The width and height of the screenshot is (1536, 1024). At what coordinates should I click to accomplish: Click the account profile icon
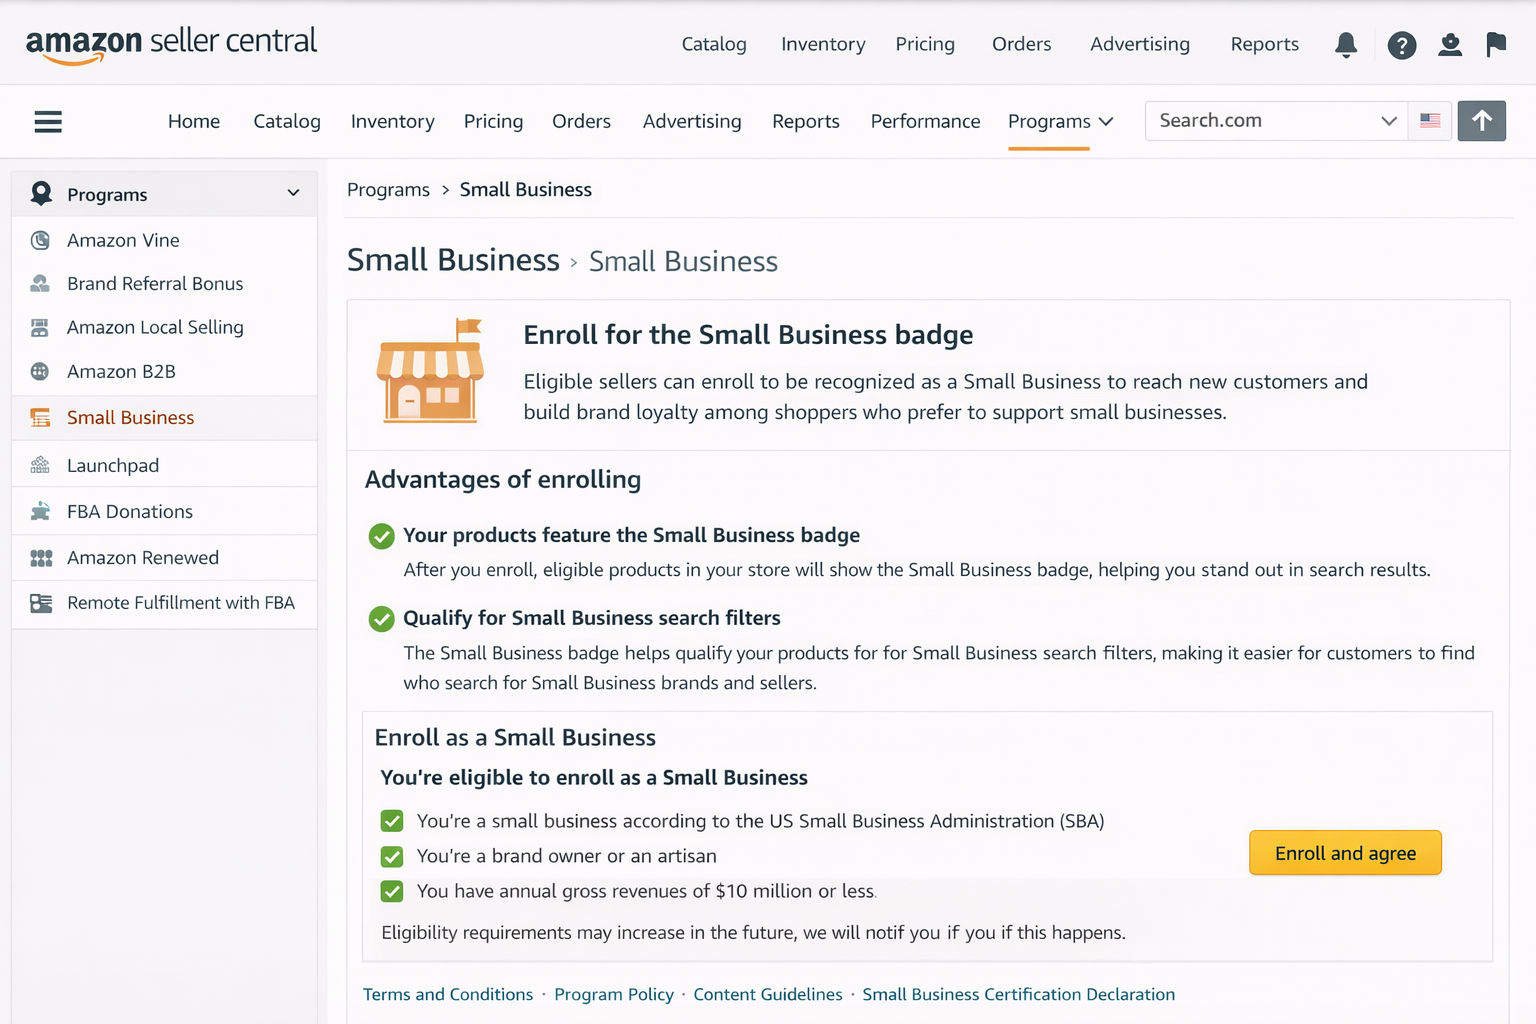(1449, 45)
